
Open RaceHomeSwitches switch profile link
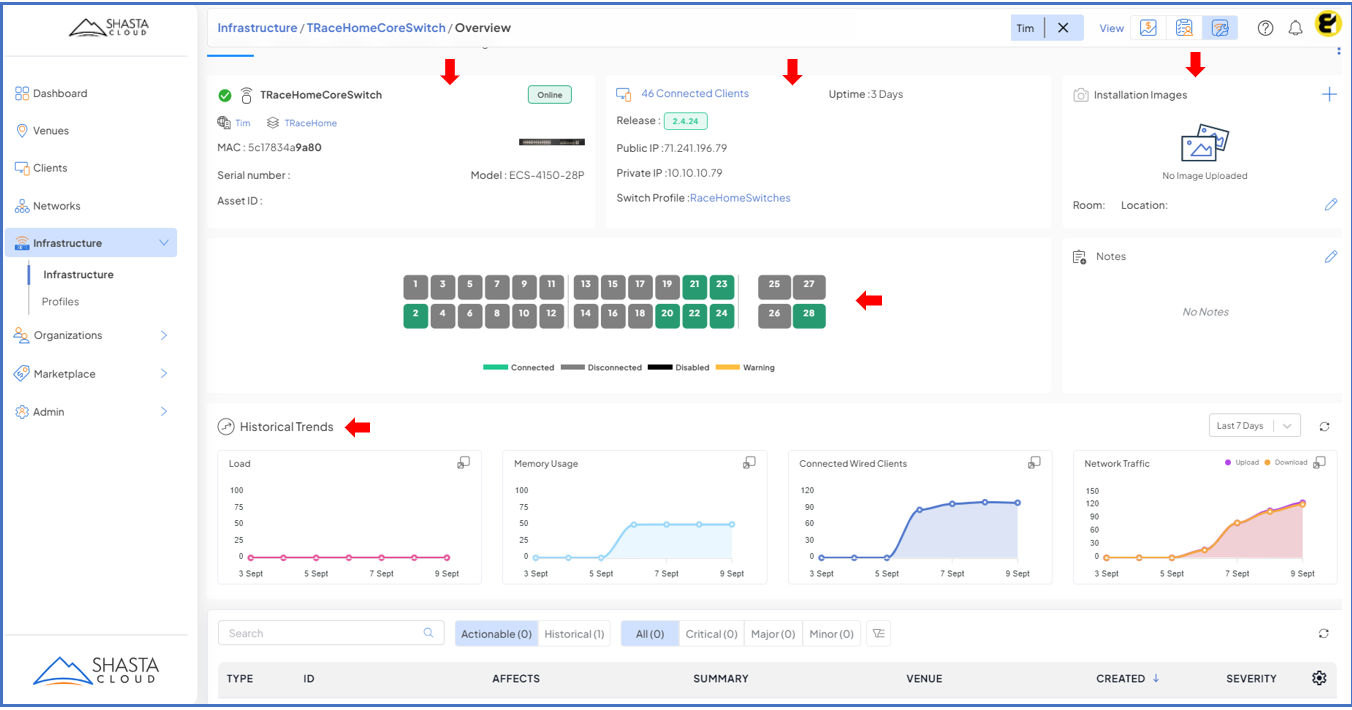[x=740, y=198]
